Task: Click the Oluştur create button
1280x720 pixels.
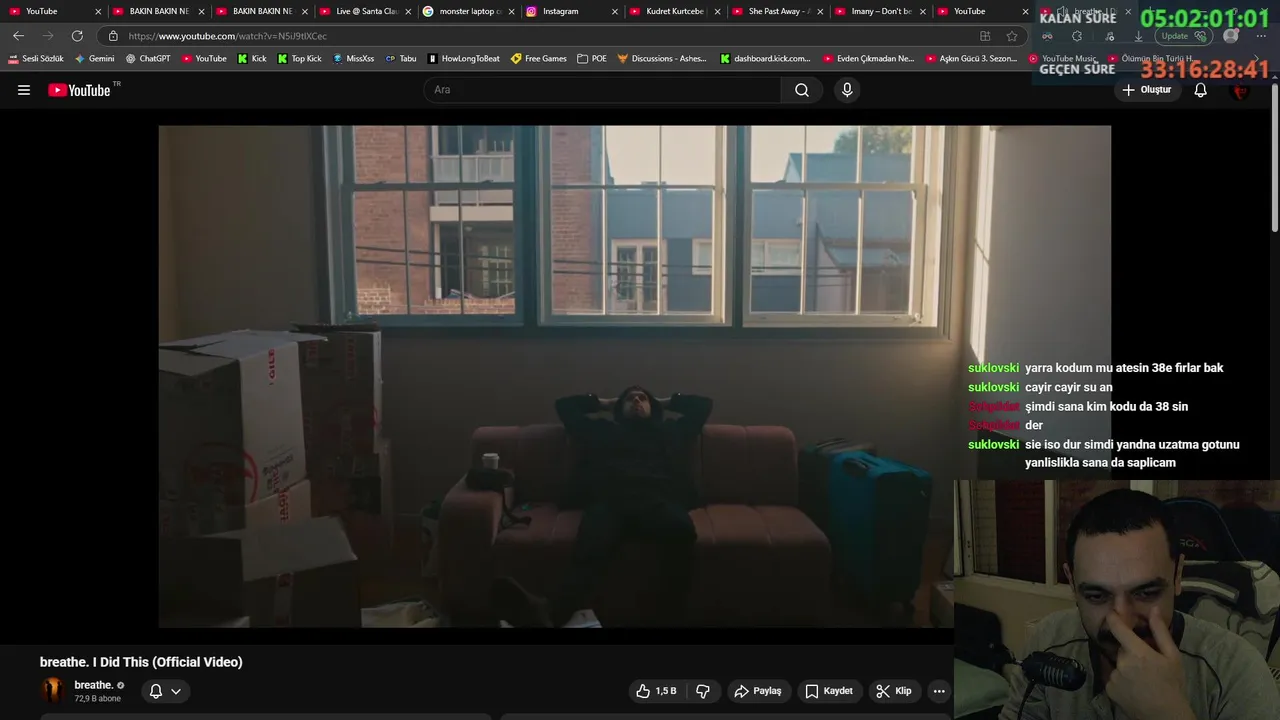Action: pyautogui.click(x=1147, y=90)
